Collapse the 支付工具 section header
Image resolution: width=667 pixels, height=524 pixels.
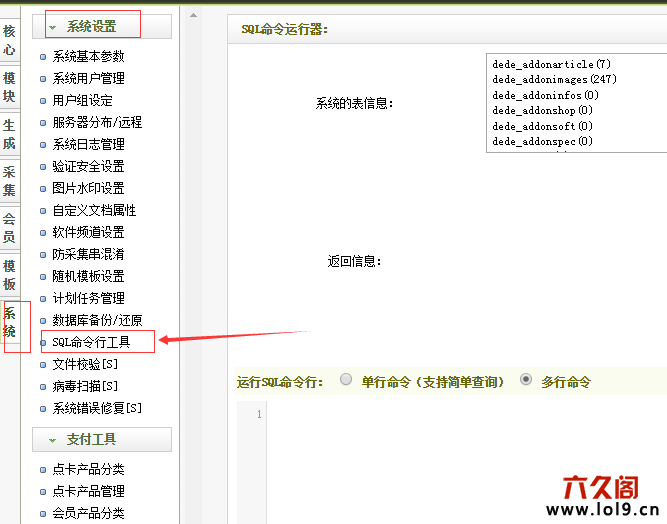[102, 440]
